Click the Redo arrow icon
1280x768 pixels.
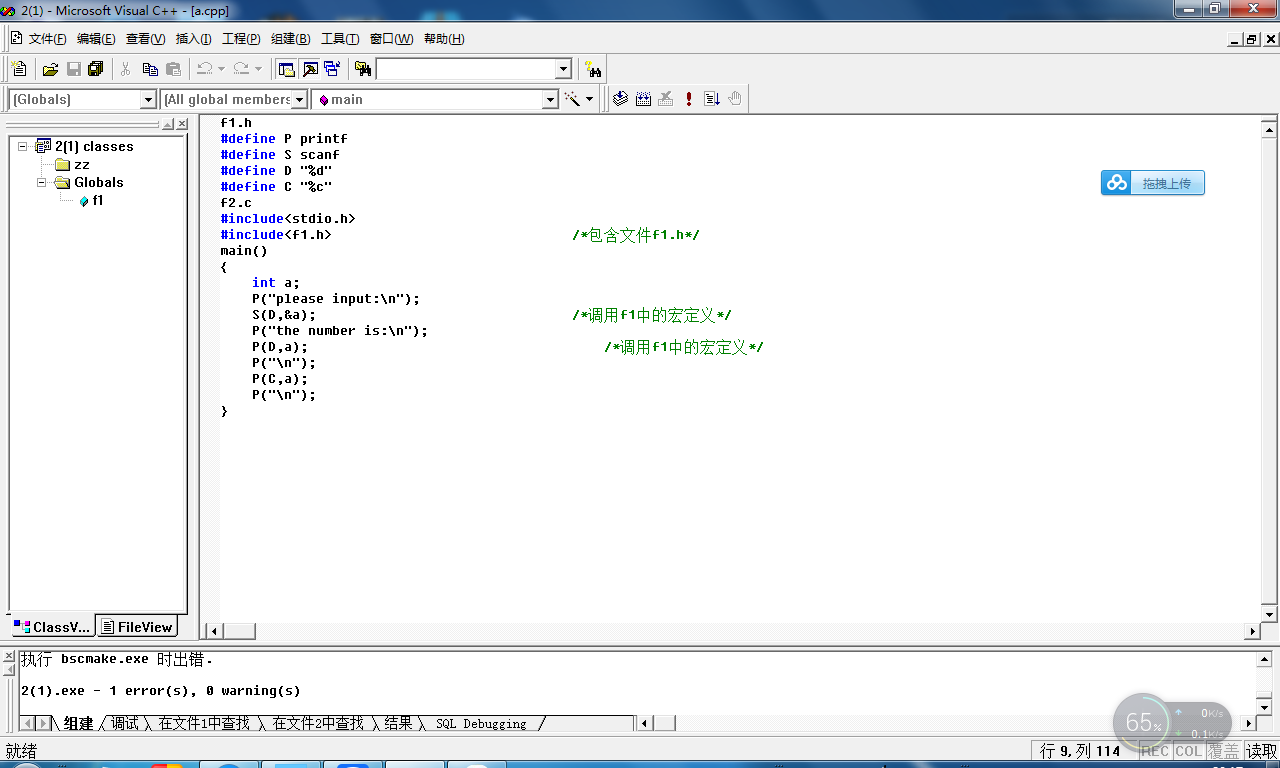tap(241, 69)
